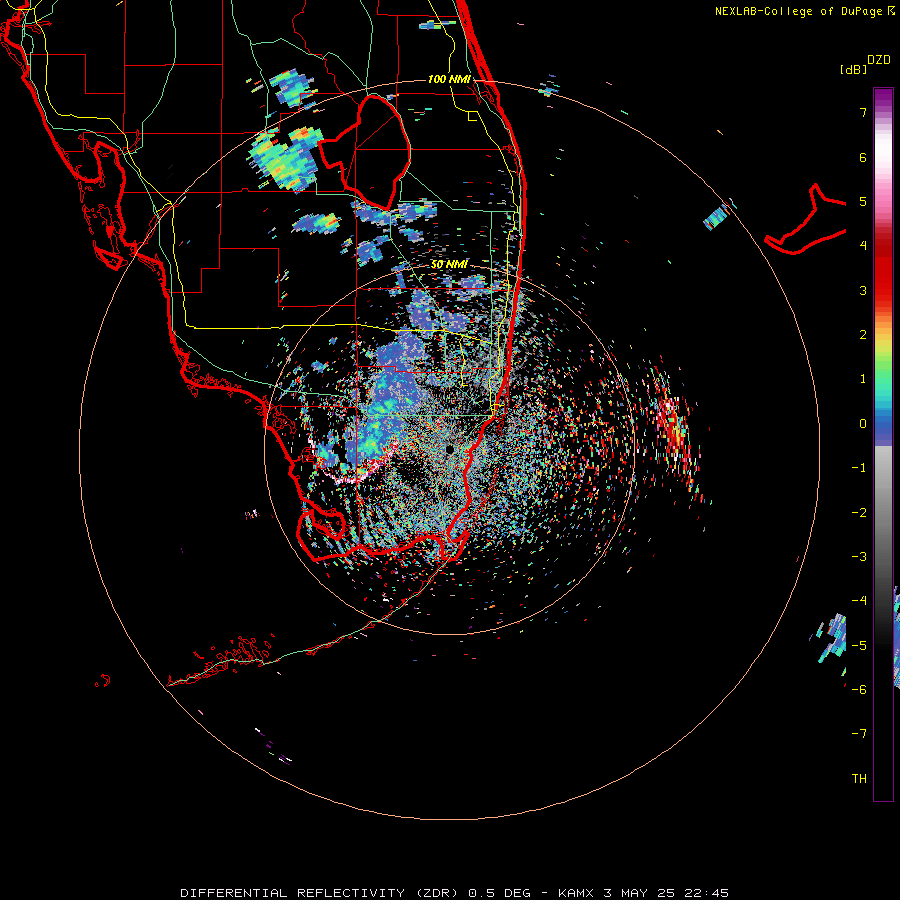Click the ZDR color bar legend
Screen dimensions: 900x900
(x=883, y=444)
